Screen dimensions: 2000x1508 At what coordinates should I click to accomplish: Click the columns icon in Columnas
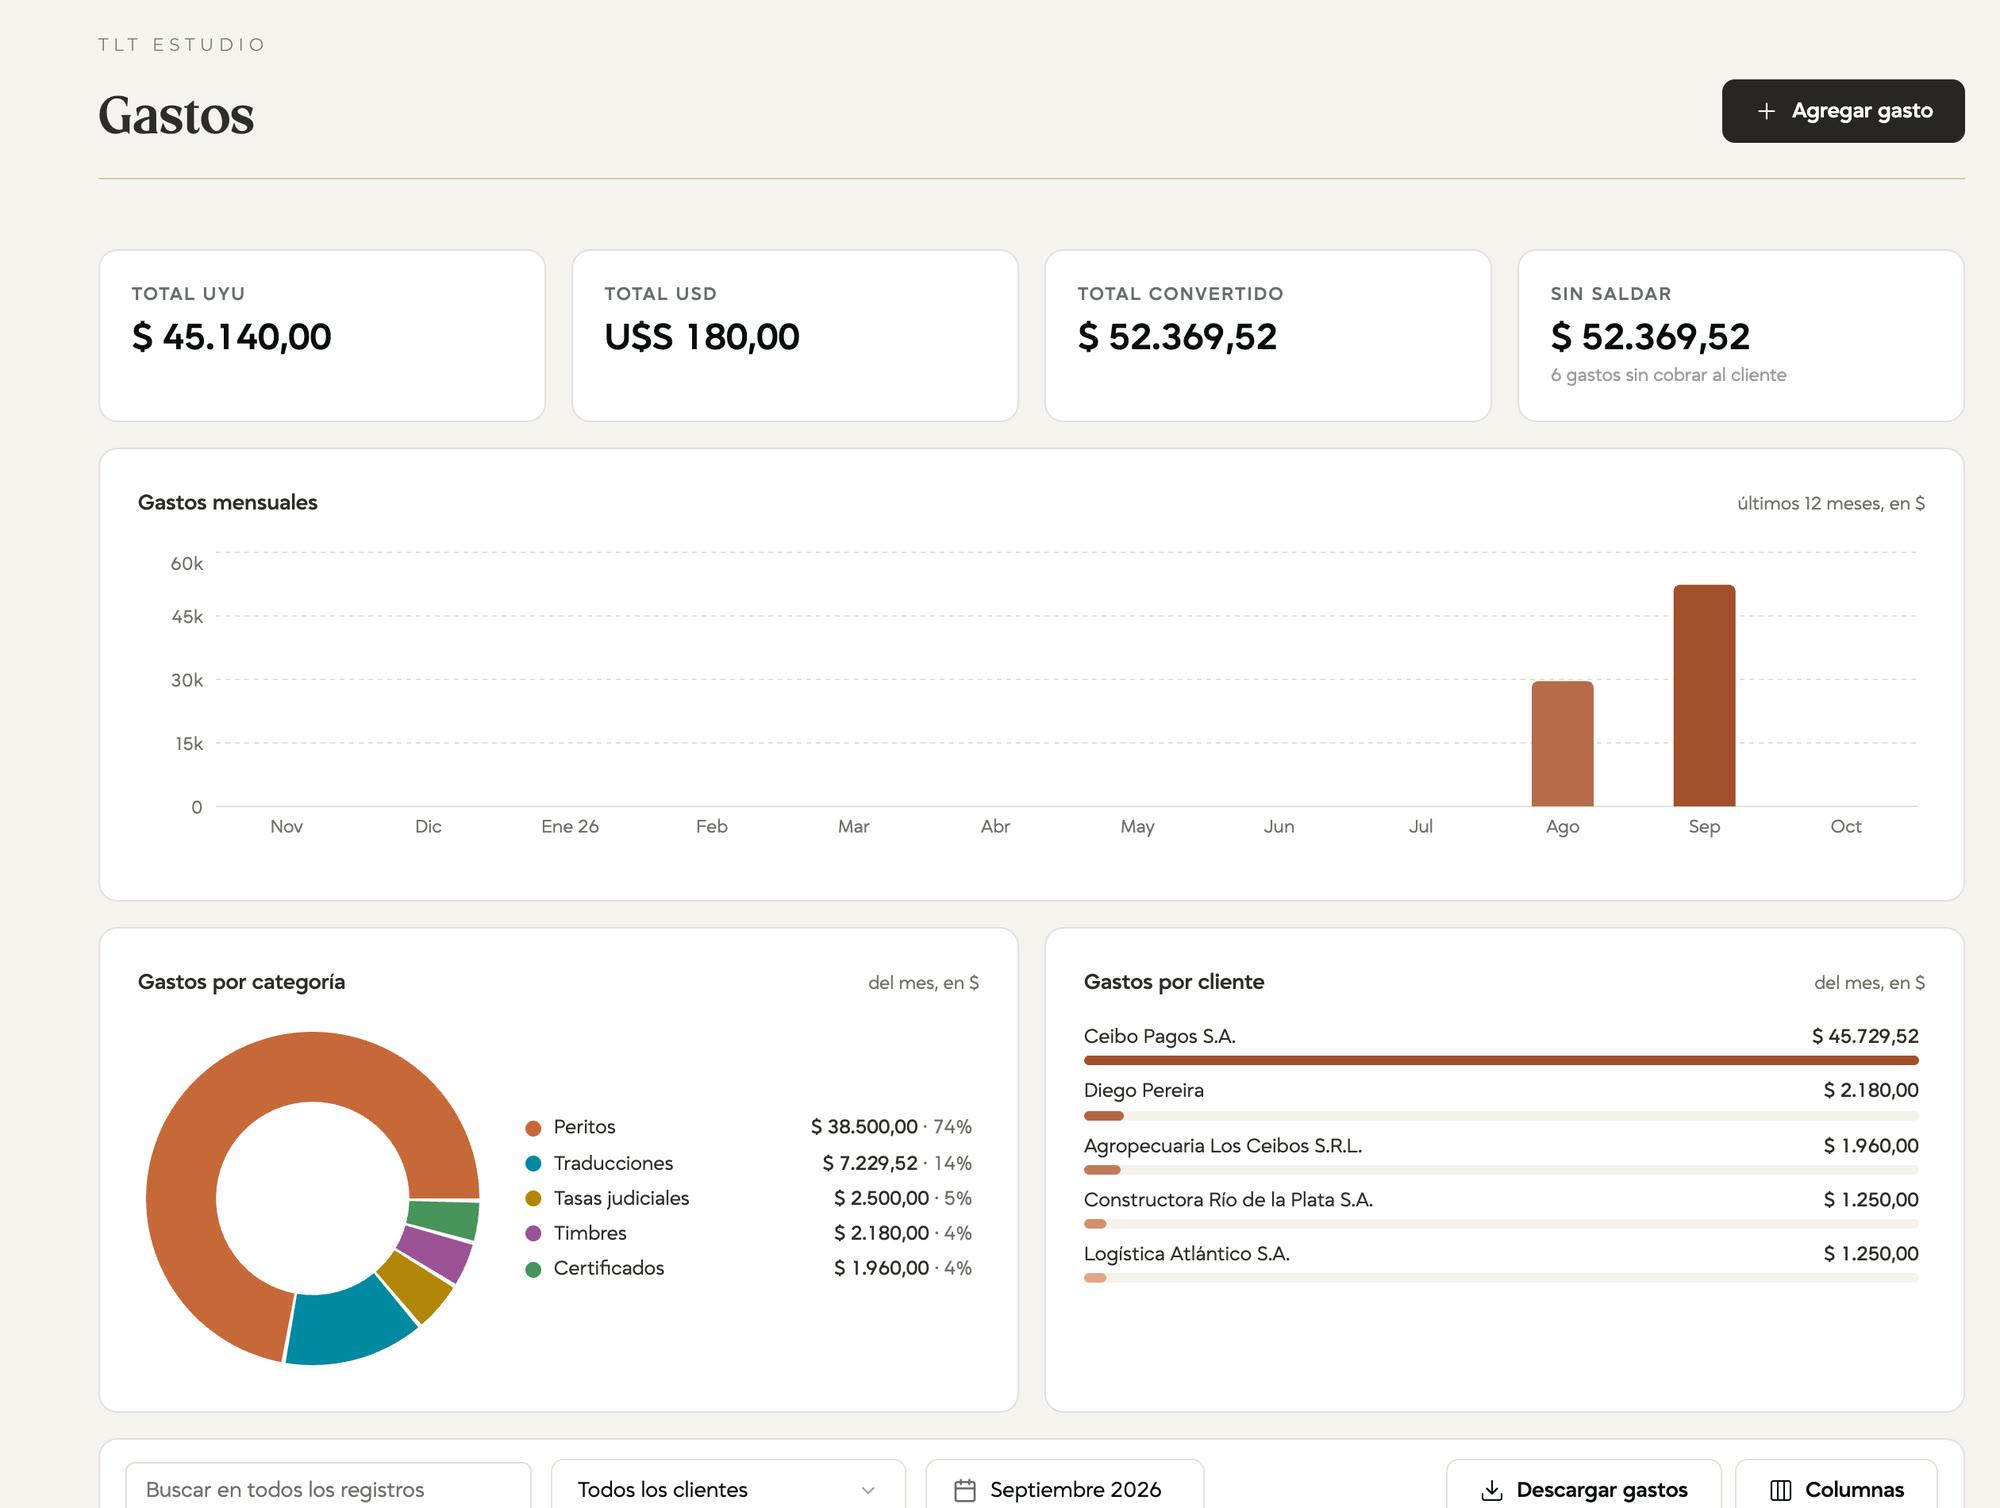1781,1490
